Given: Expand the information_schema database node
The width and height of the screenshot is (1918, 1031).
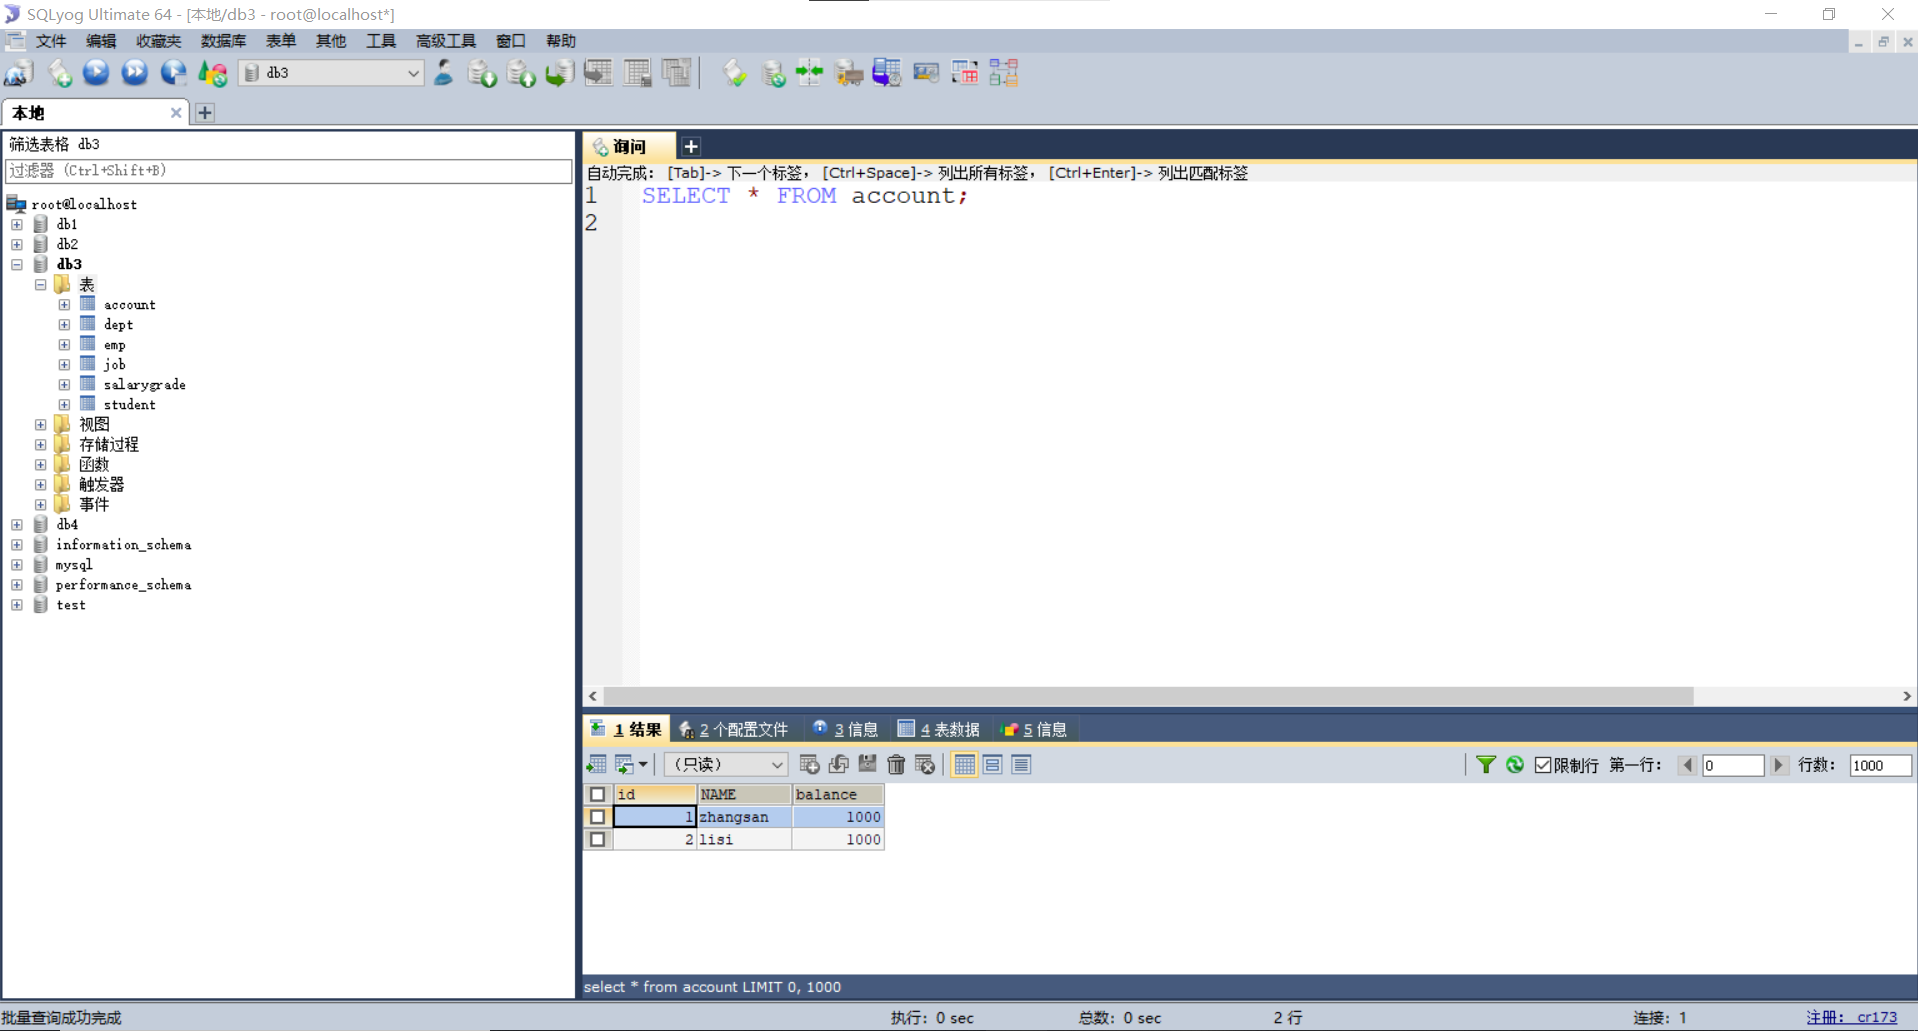Looking at the screenshot, I should [17, 544].
